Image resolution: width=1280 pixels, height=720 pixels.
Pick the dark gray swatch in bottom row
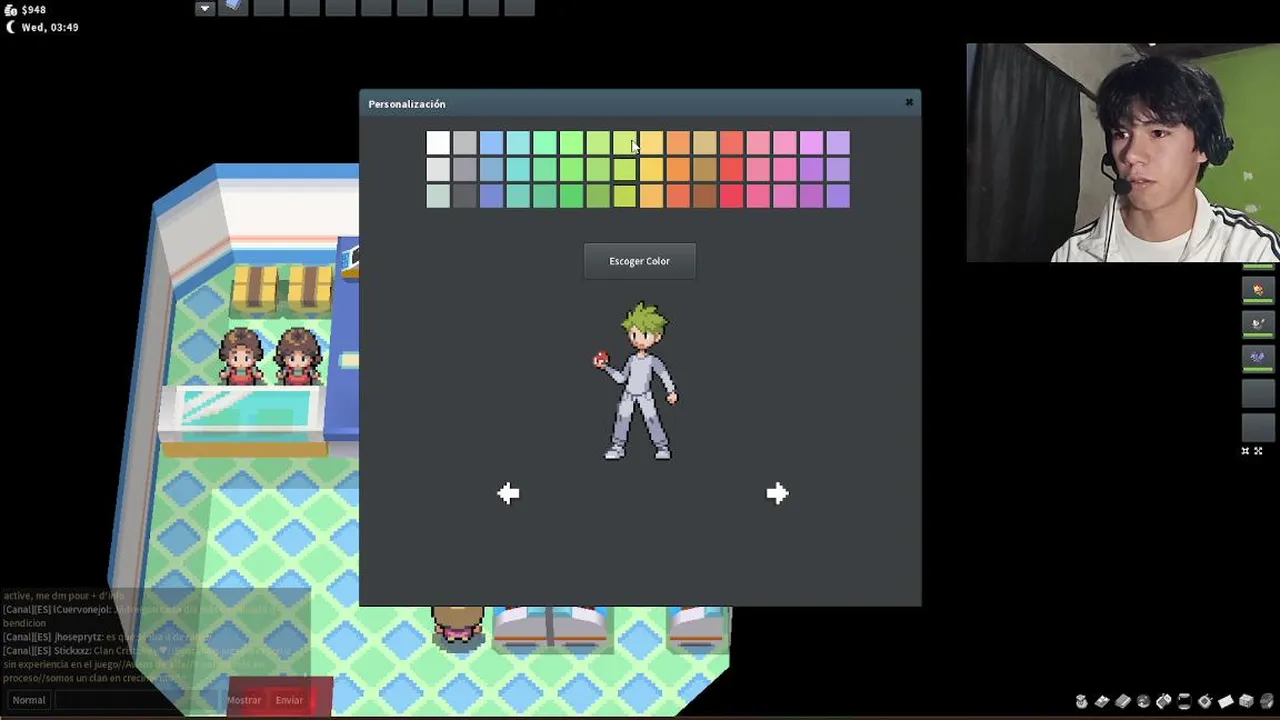[464, 196]
